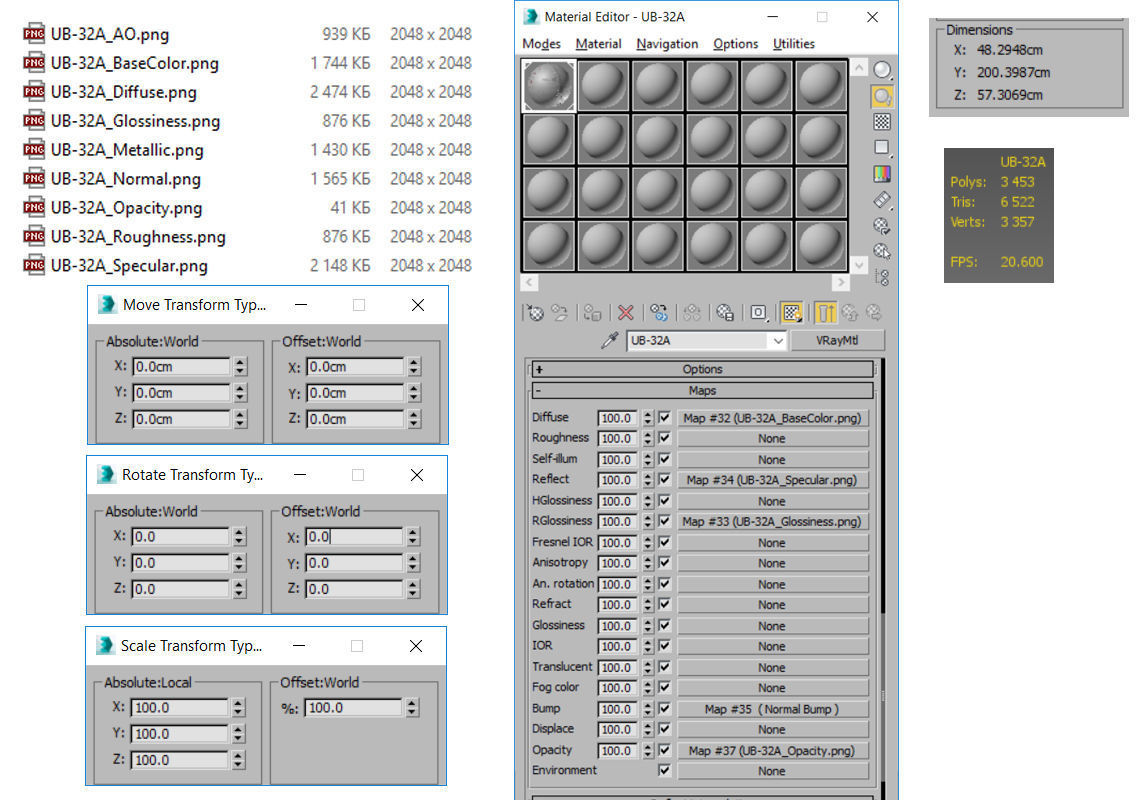
Task: Click sample slots scroll up arrow
Action: click(859, 69)
